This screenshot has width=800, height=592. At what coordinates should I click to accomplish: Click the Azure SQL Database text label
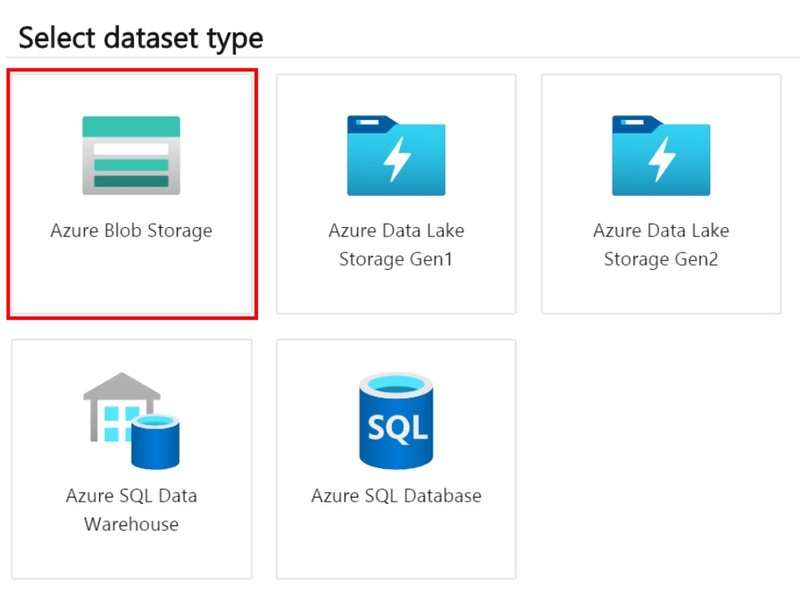pyautogui.click(x=396, y=495)
